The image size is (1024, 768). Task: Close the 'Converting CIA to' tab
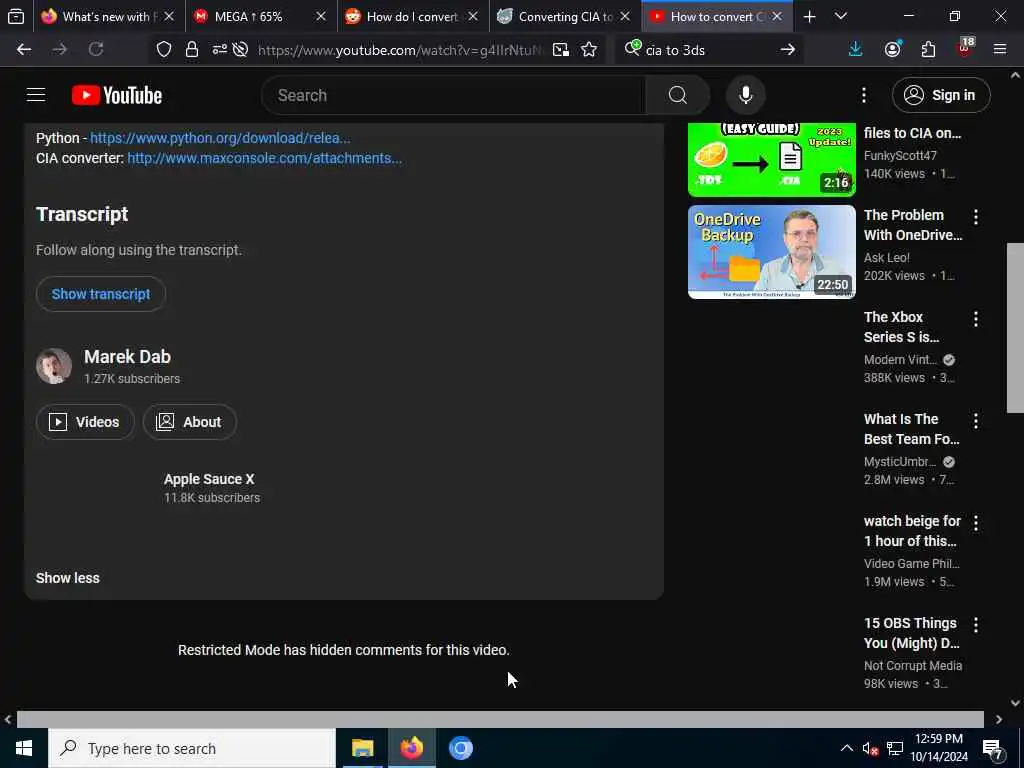(625, 17)
